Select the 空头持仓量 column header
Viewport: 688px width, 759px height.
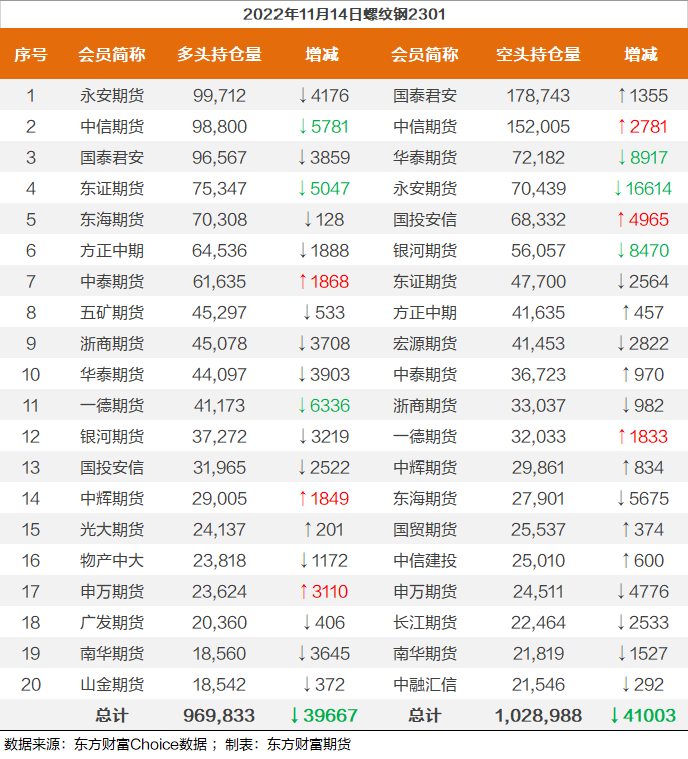click(538, 55)
